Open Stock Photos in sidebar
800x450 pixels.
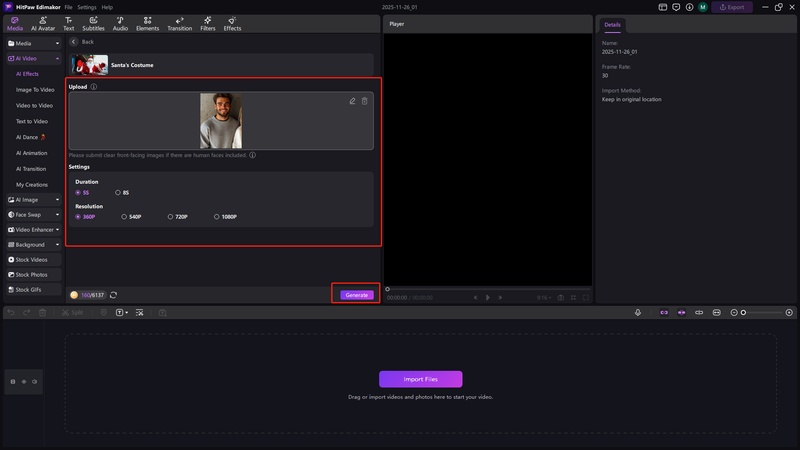pyautogui.click(x=34, y=274)
